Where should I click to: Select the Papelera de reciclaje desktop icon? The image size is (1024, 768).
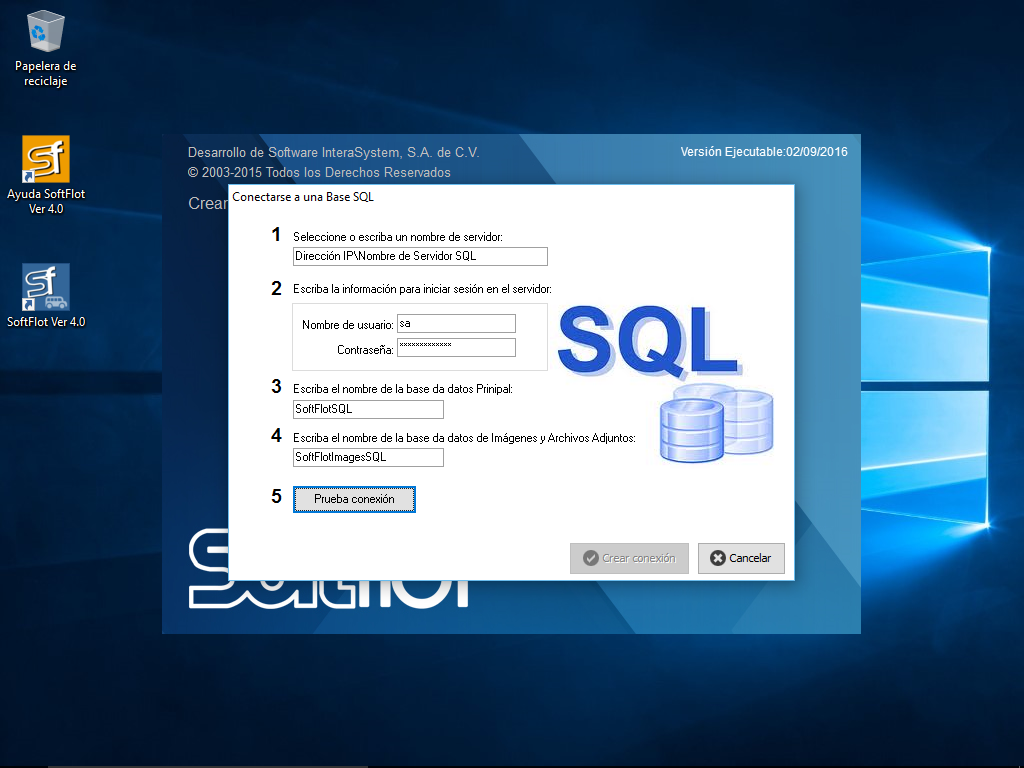pyautogui.click(x=45, y=48)
